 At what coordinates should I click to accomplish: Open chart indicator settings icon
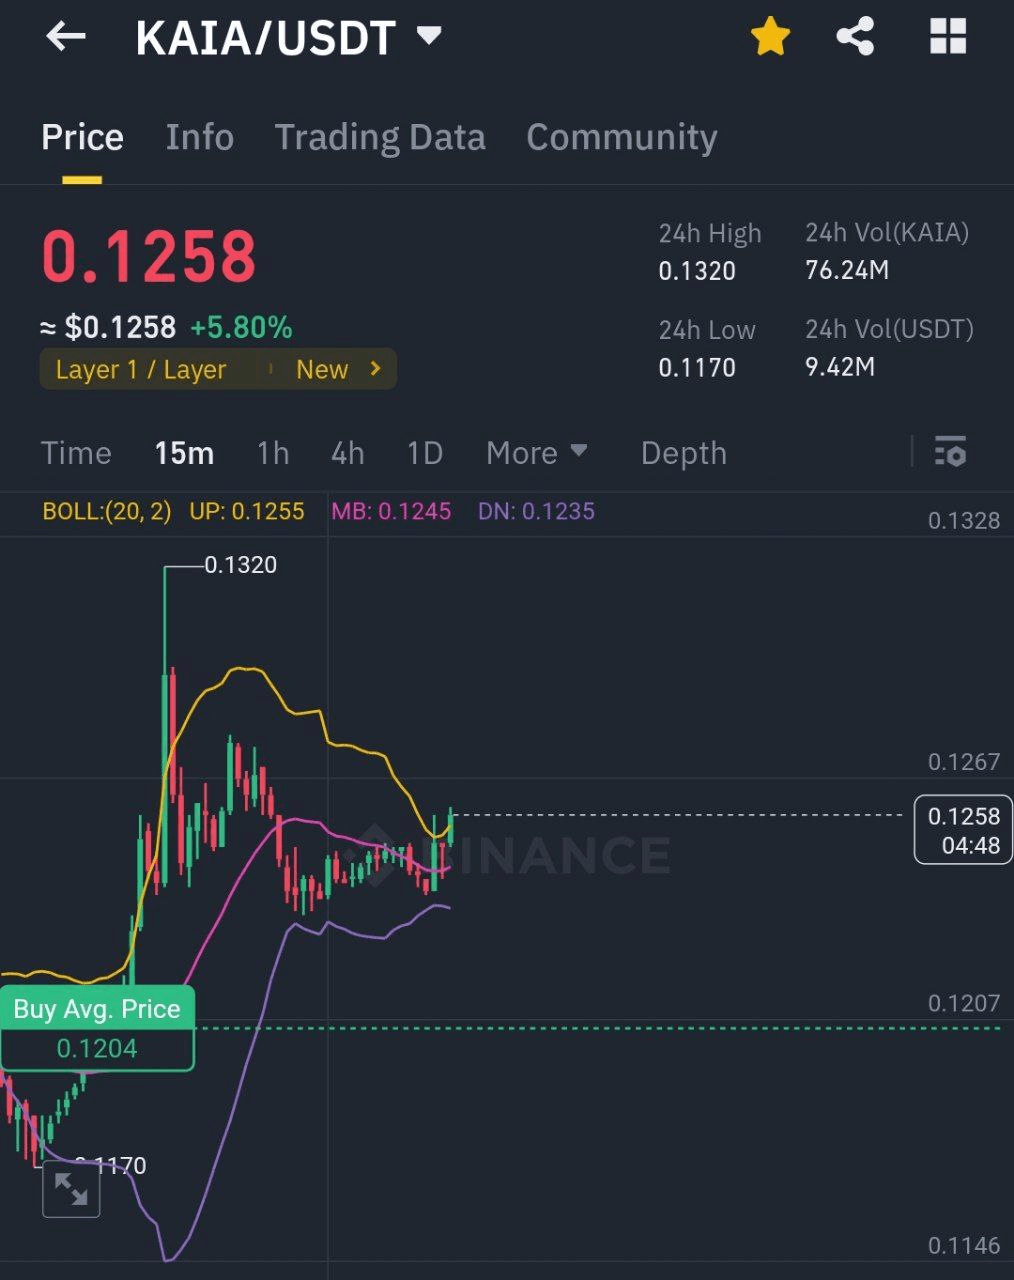click(950, 452)
